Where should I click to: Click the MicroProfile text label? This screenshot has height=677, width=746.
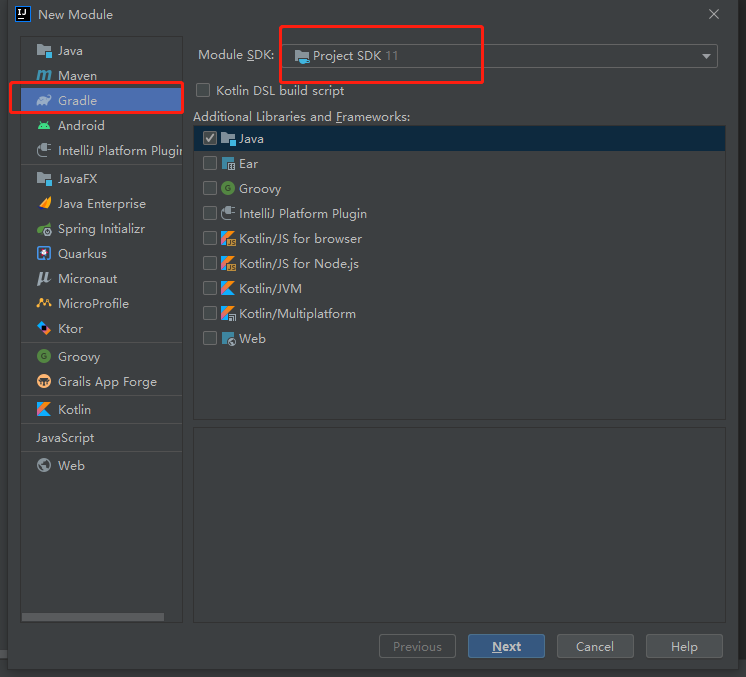coord(93,304)
